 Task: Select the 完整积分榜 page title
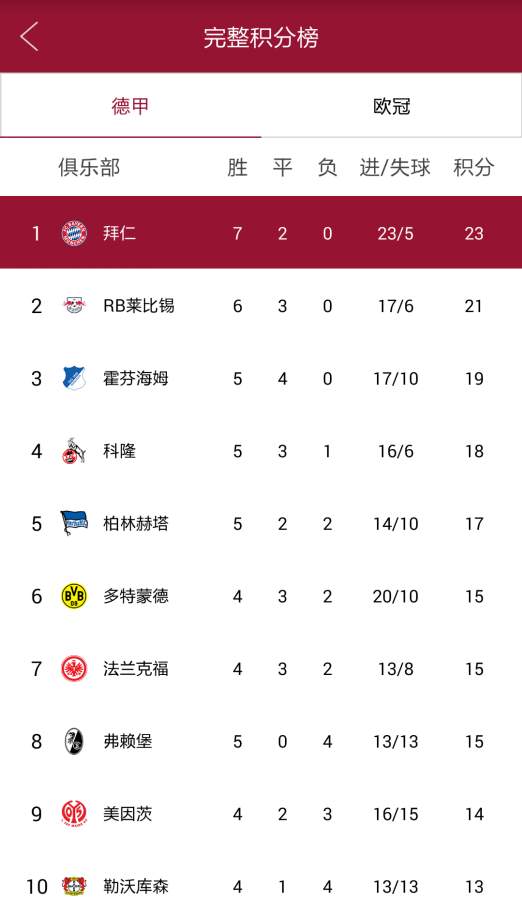[261, 37]
